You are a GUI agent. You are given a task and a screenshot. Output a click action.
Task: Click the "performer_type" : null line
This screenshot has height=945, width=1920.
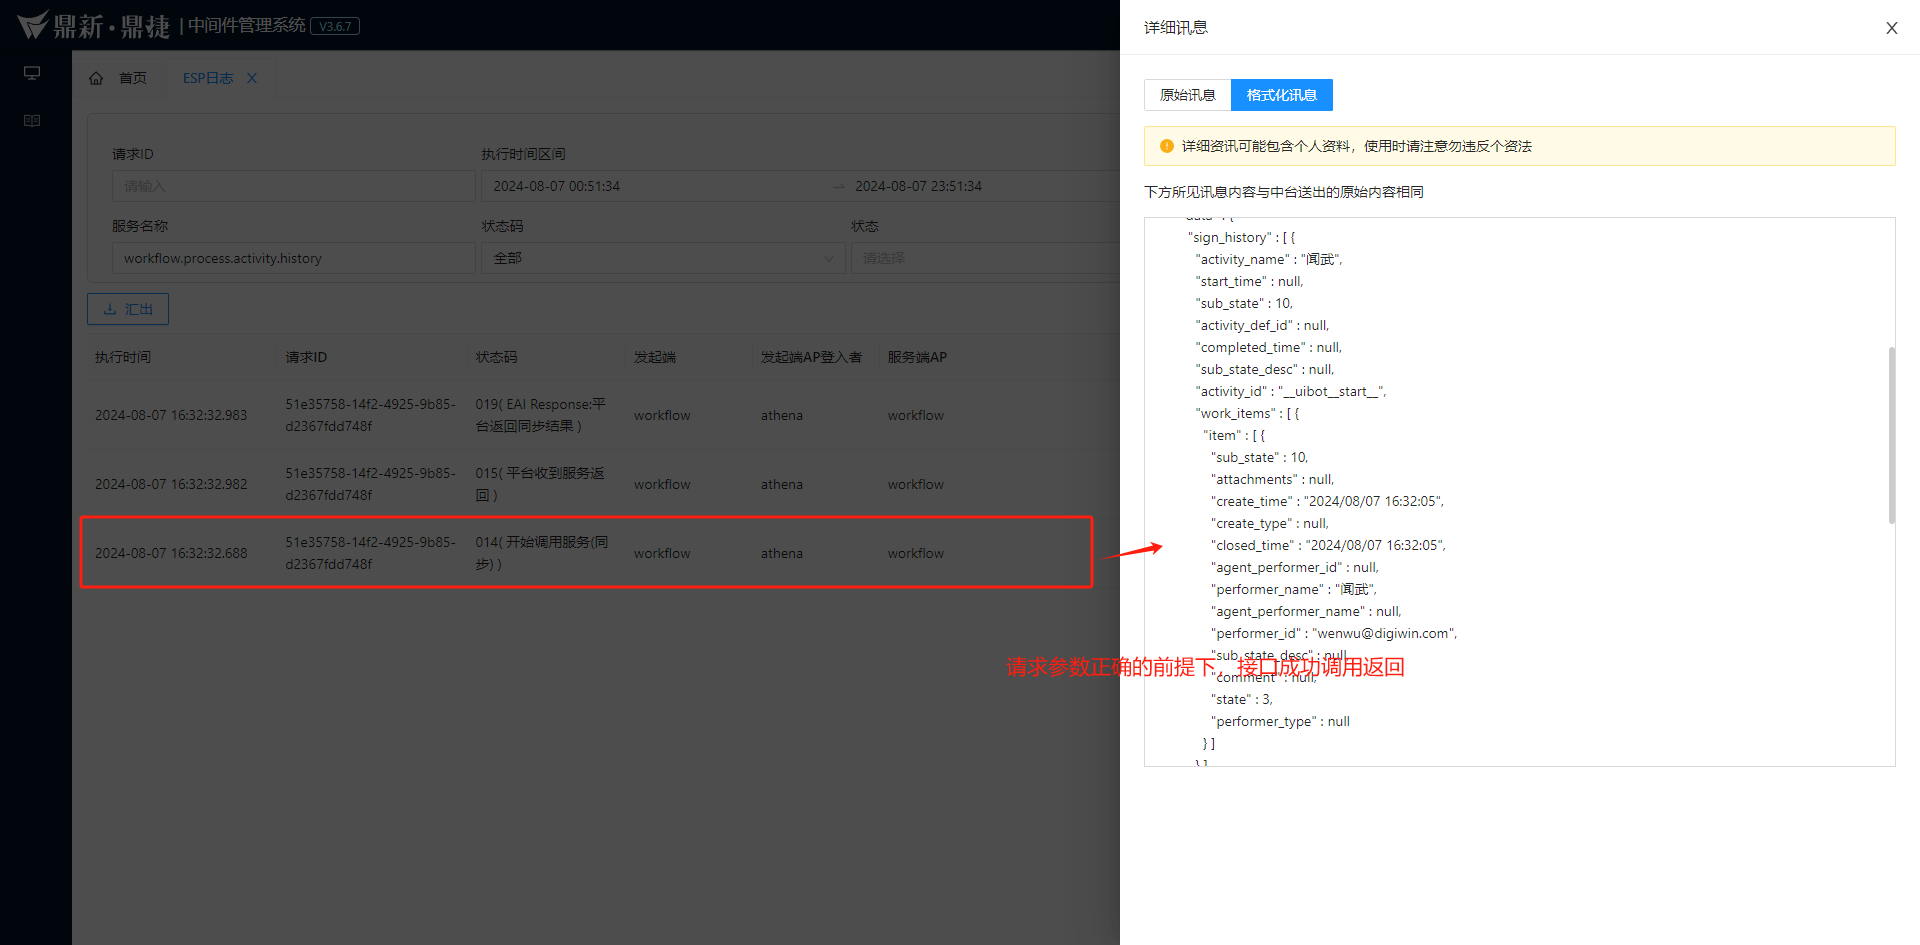pos(1280,721)
